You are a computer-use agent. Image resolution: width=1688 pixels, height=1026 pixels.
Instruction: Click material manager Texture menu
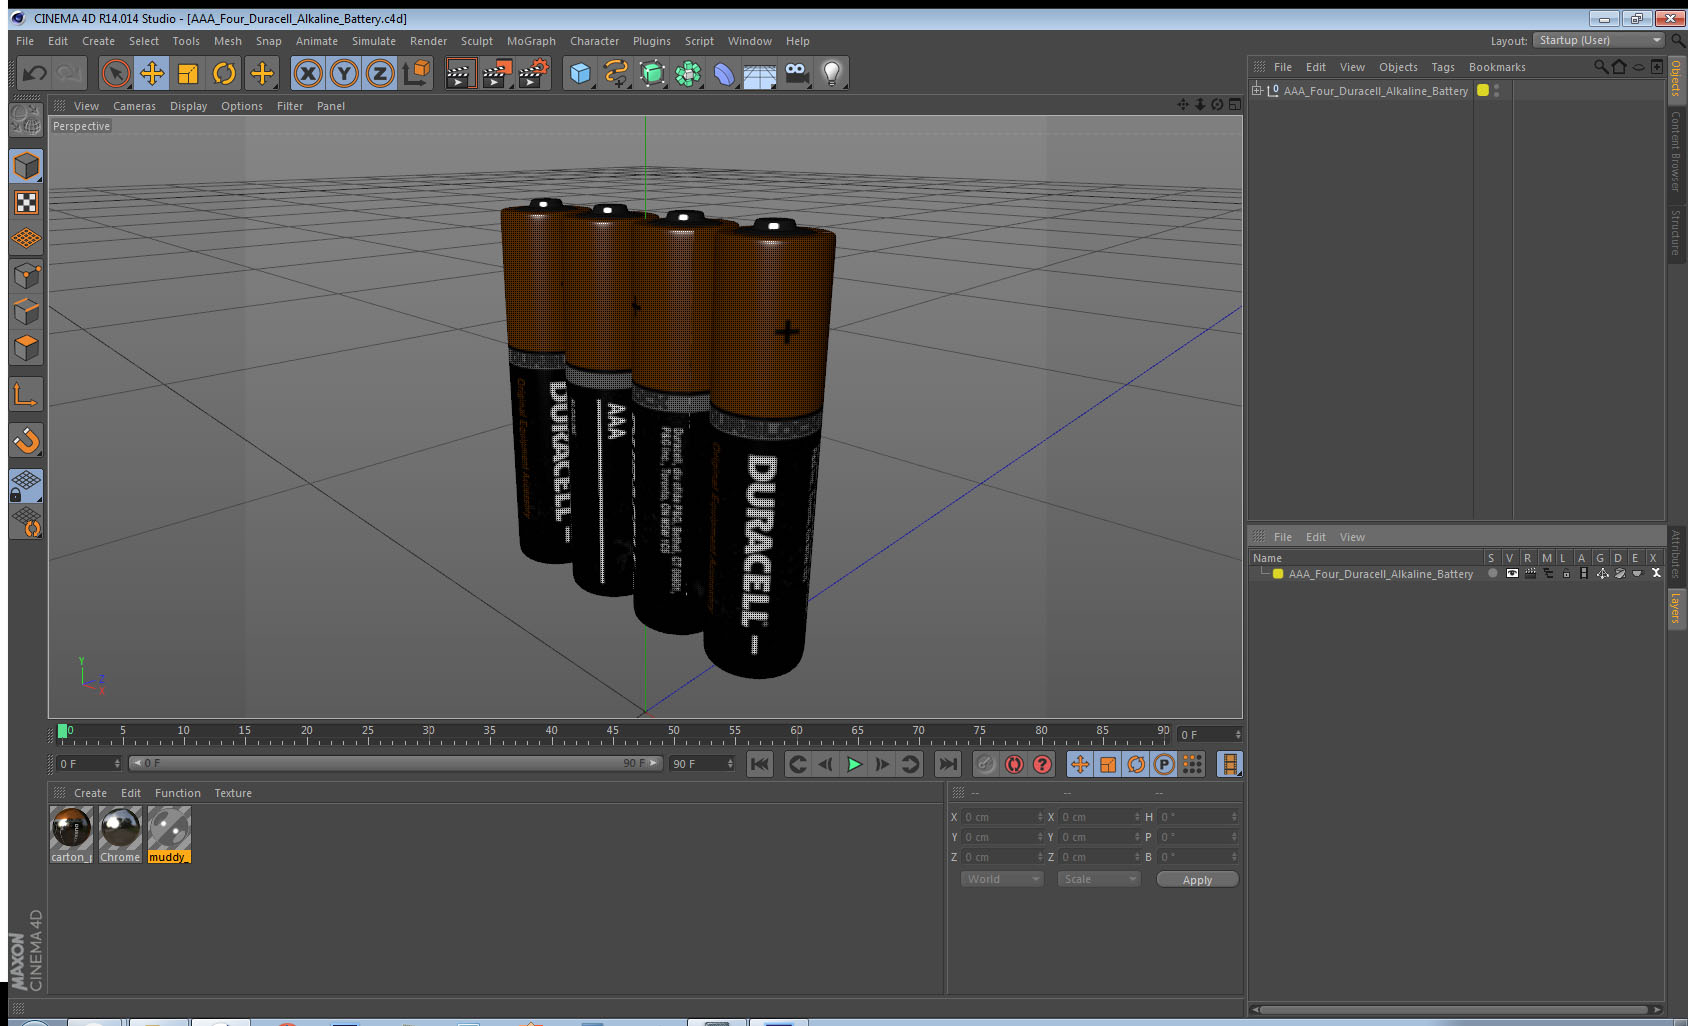(x=233, y=793)
